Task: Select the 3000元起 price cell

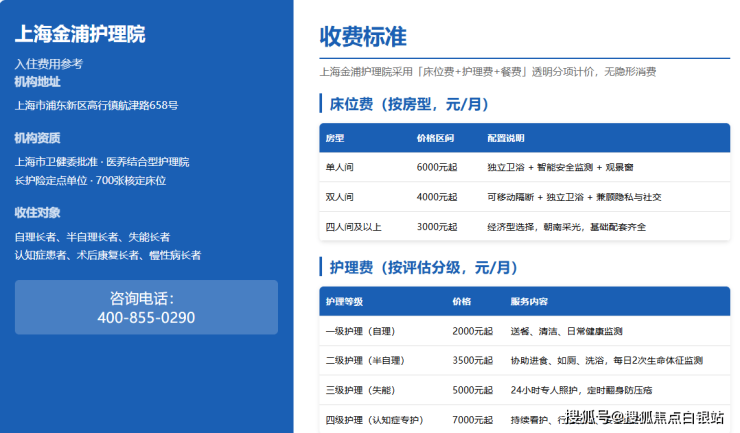Action: 437,227
